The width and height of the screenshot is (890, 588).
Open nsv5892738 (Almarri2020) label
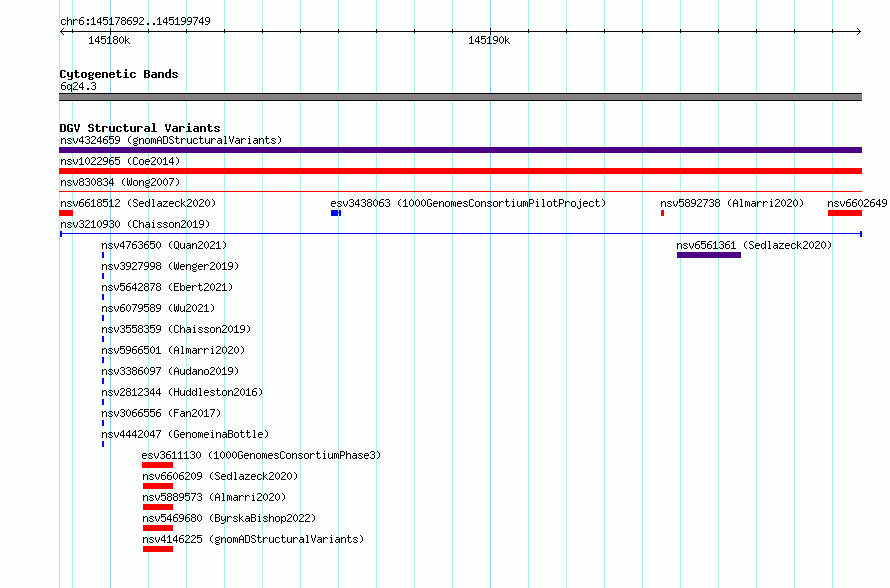pyautogui.click(x=732, y=203)
